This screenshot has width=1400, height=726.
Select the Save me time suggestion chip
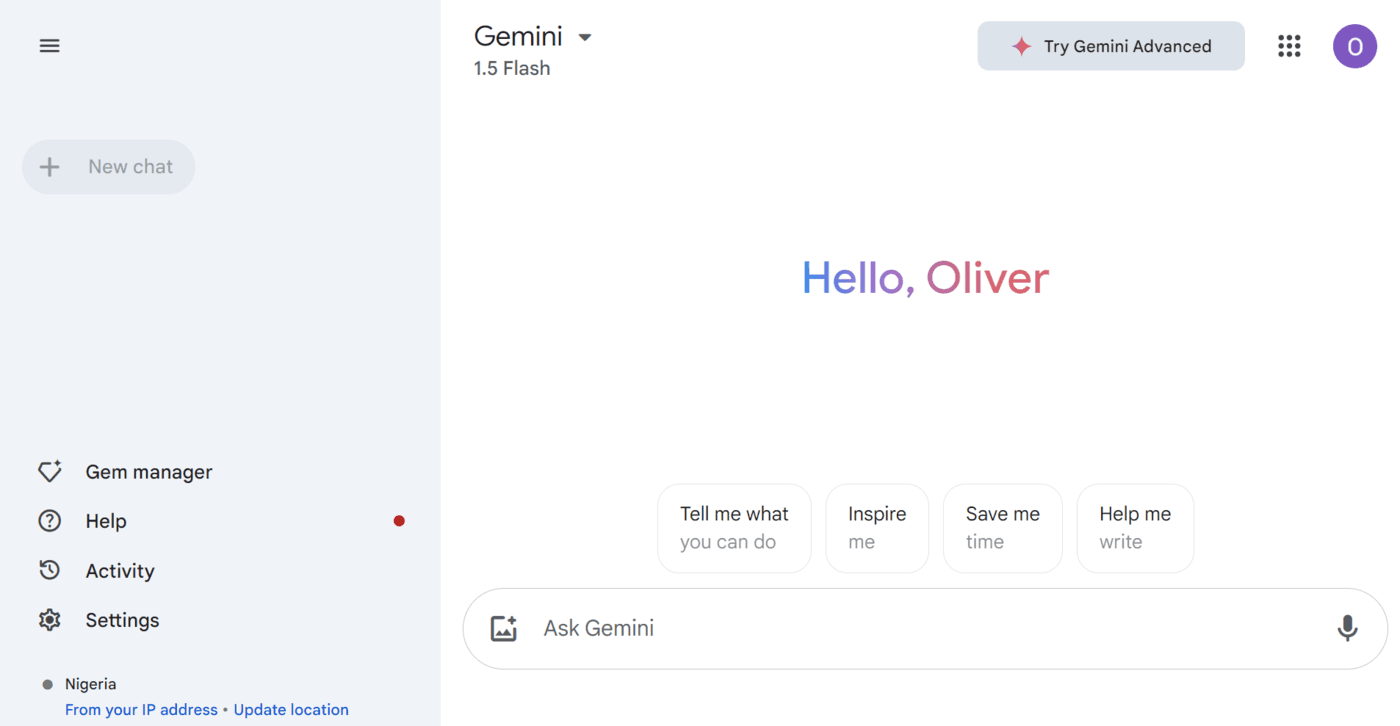[x=1002, y=528]
